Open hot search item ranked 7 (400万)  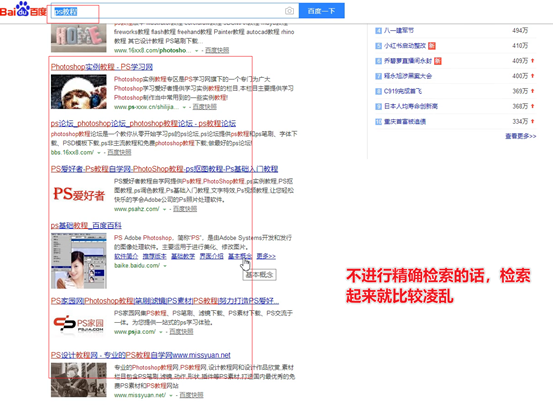[408, 76]
